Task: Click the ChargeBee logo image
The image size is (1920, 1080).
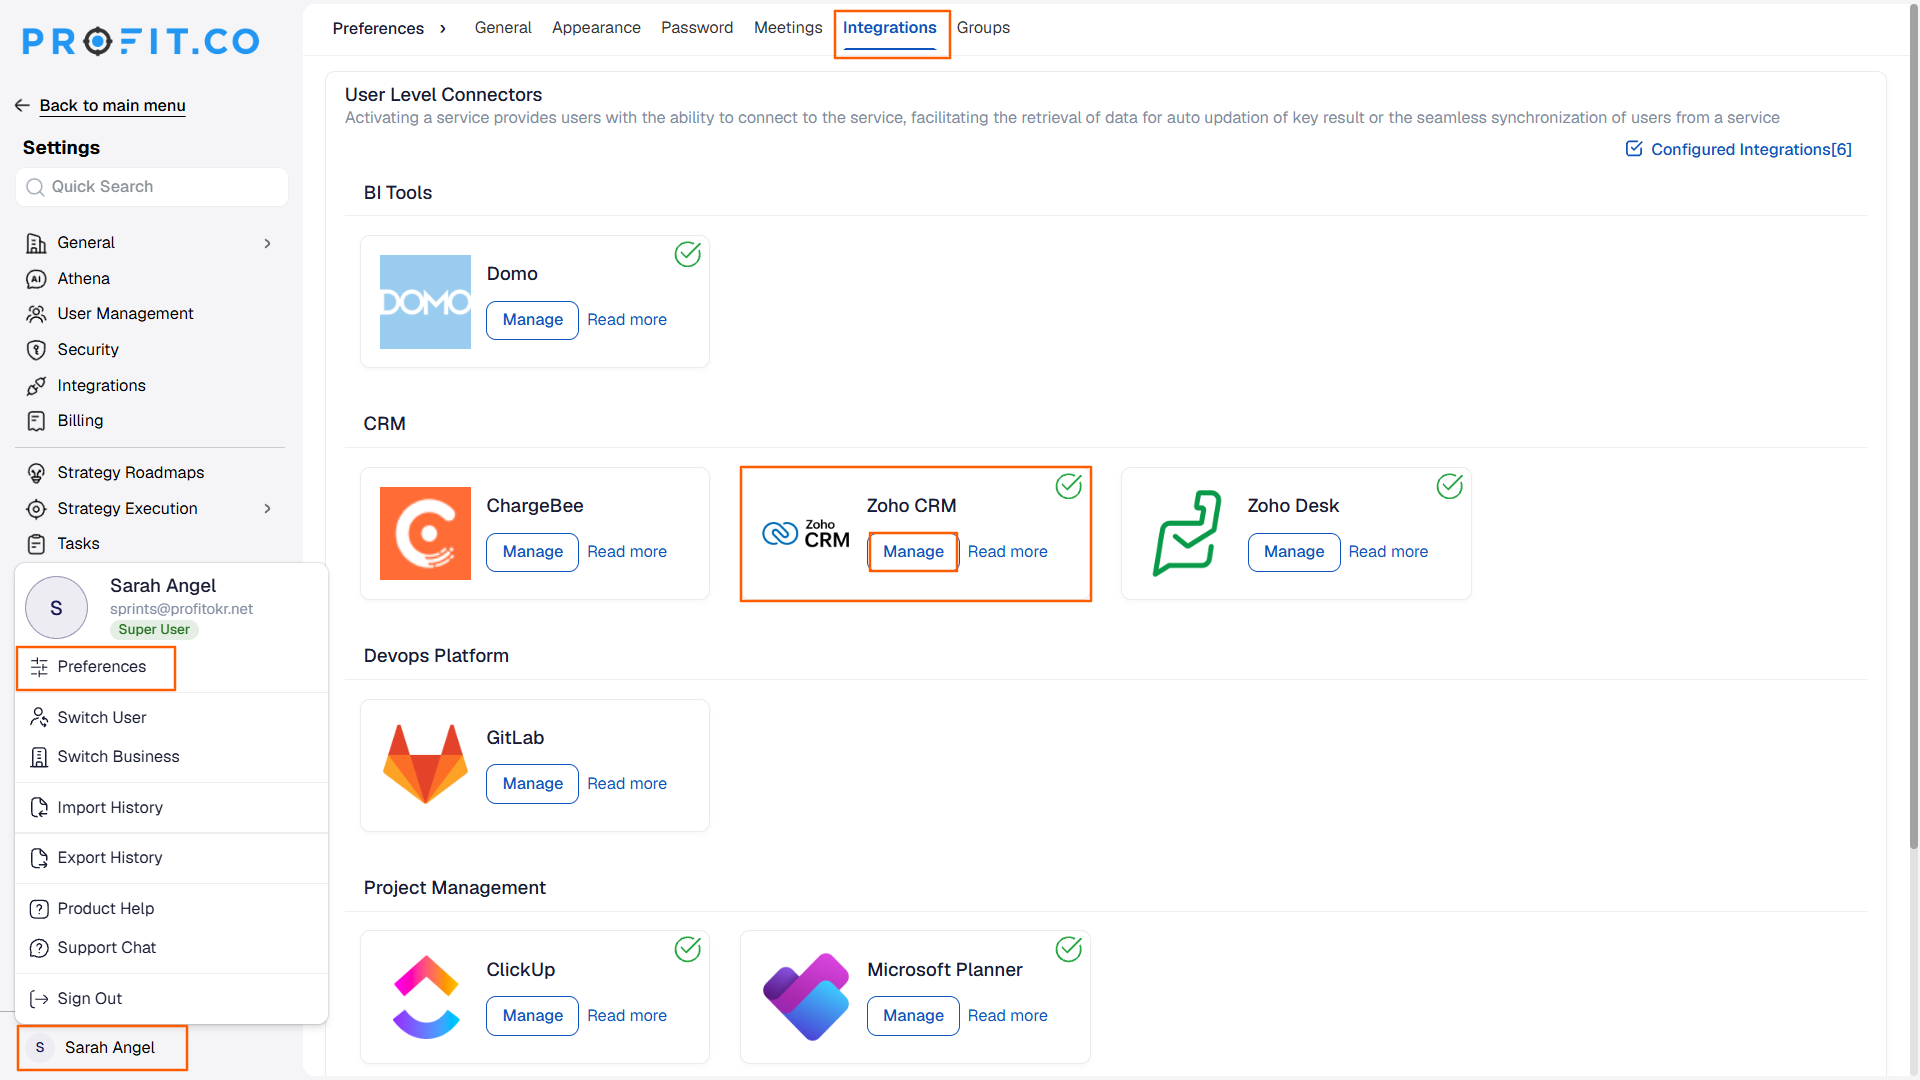Action: (x=425, y=534)
